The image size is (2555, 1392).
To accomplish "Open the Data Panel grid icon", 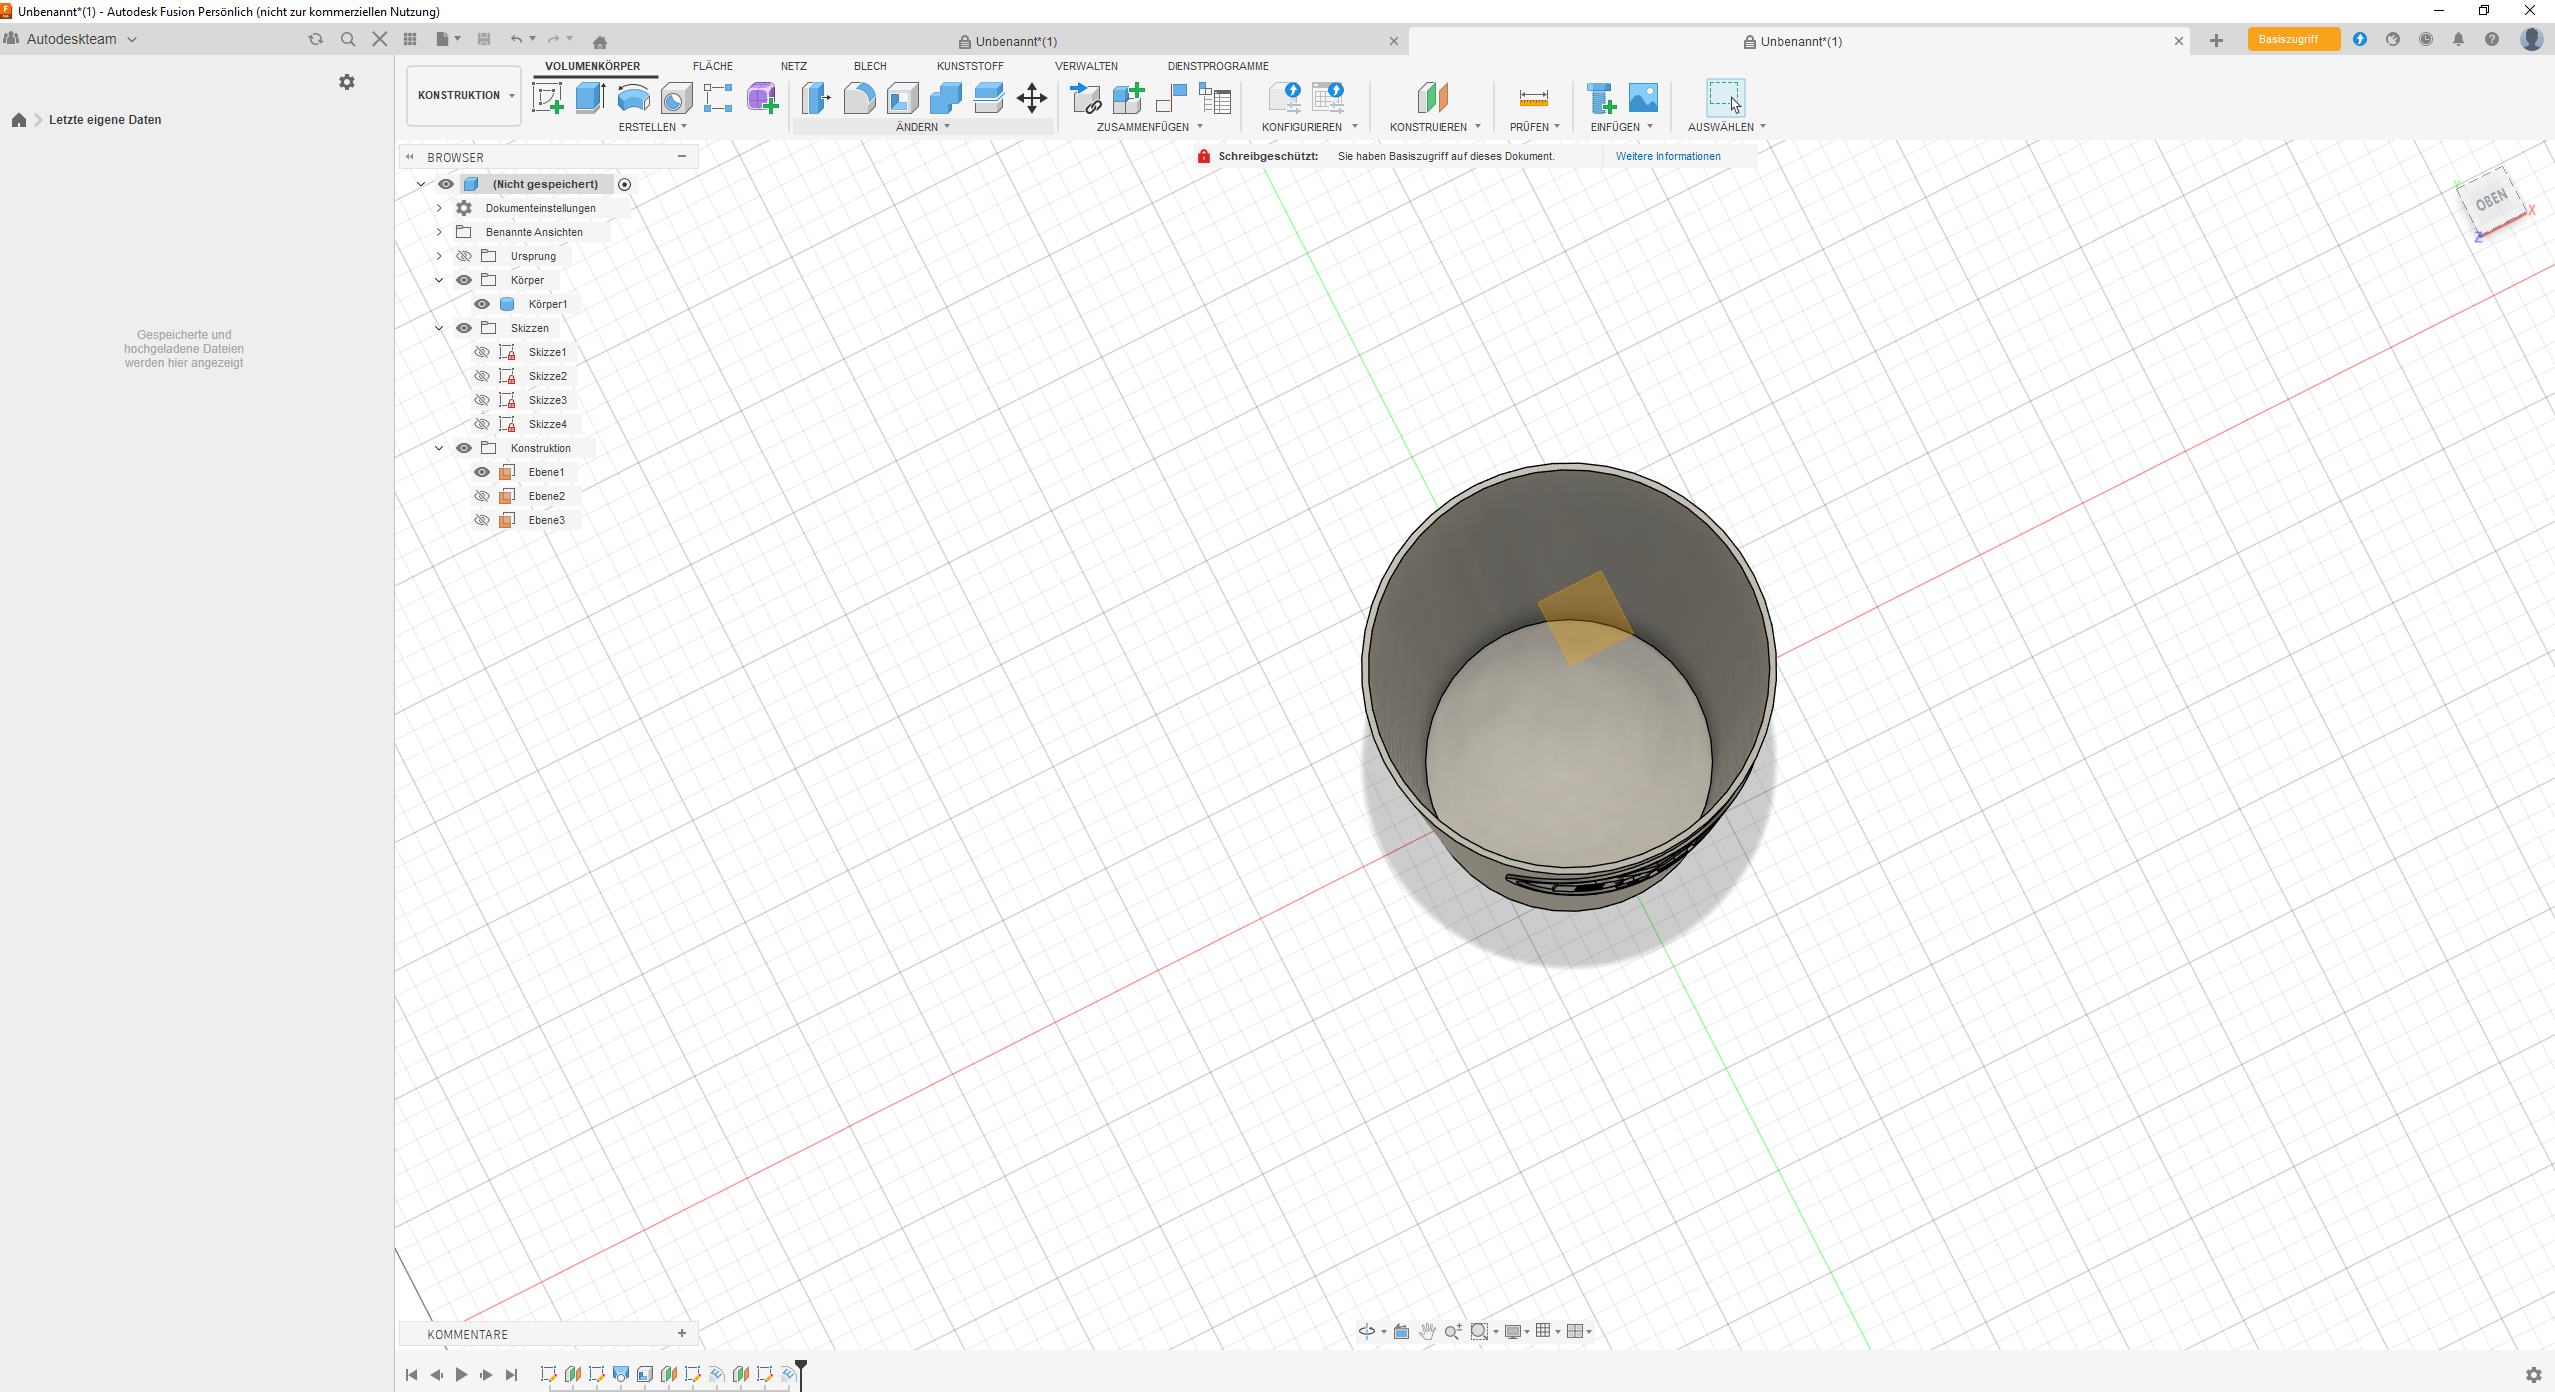I will (x=410, y=39).
